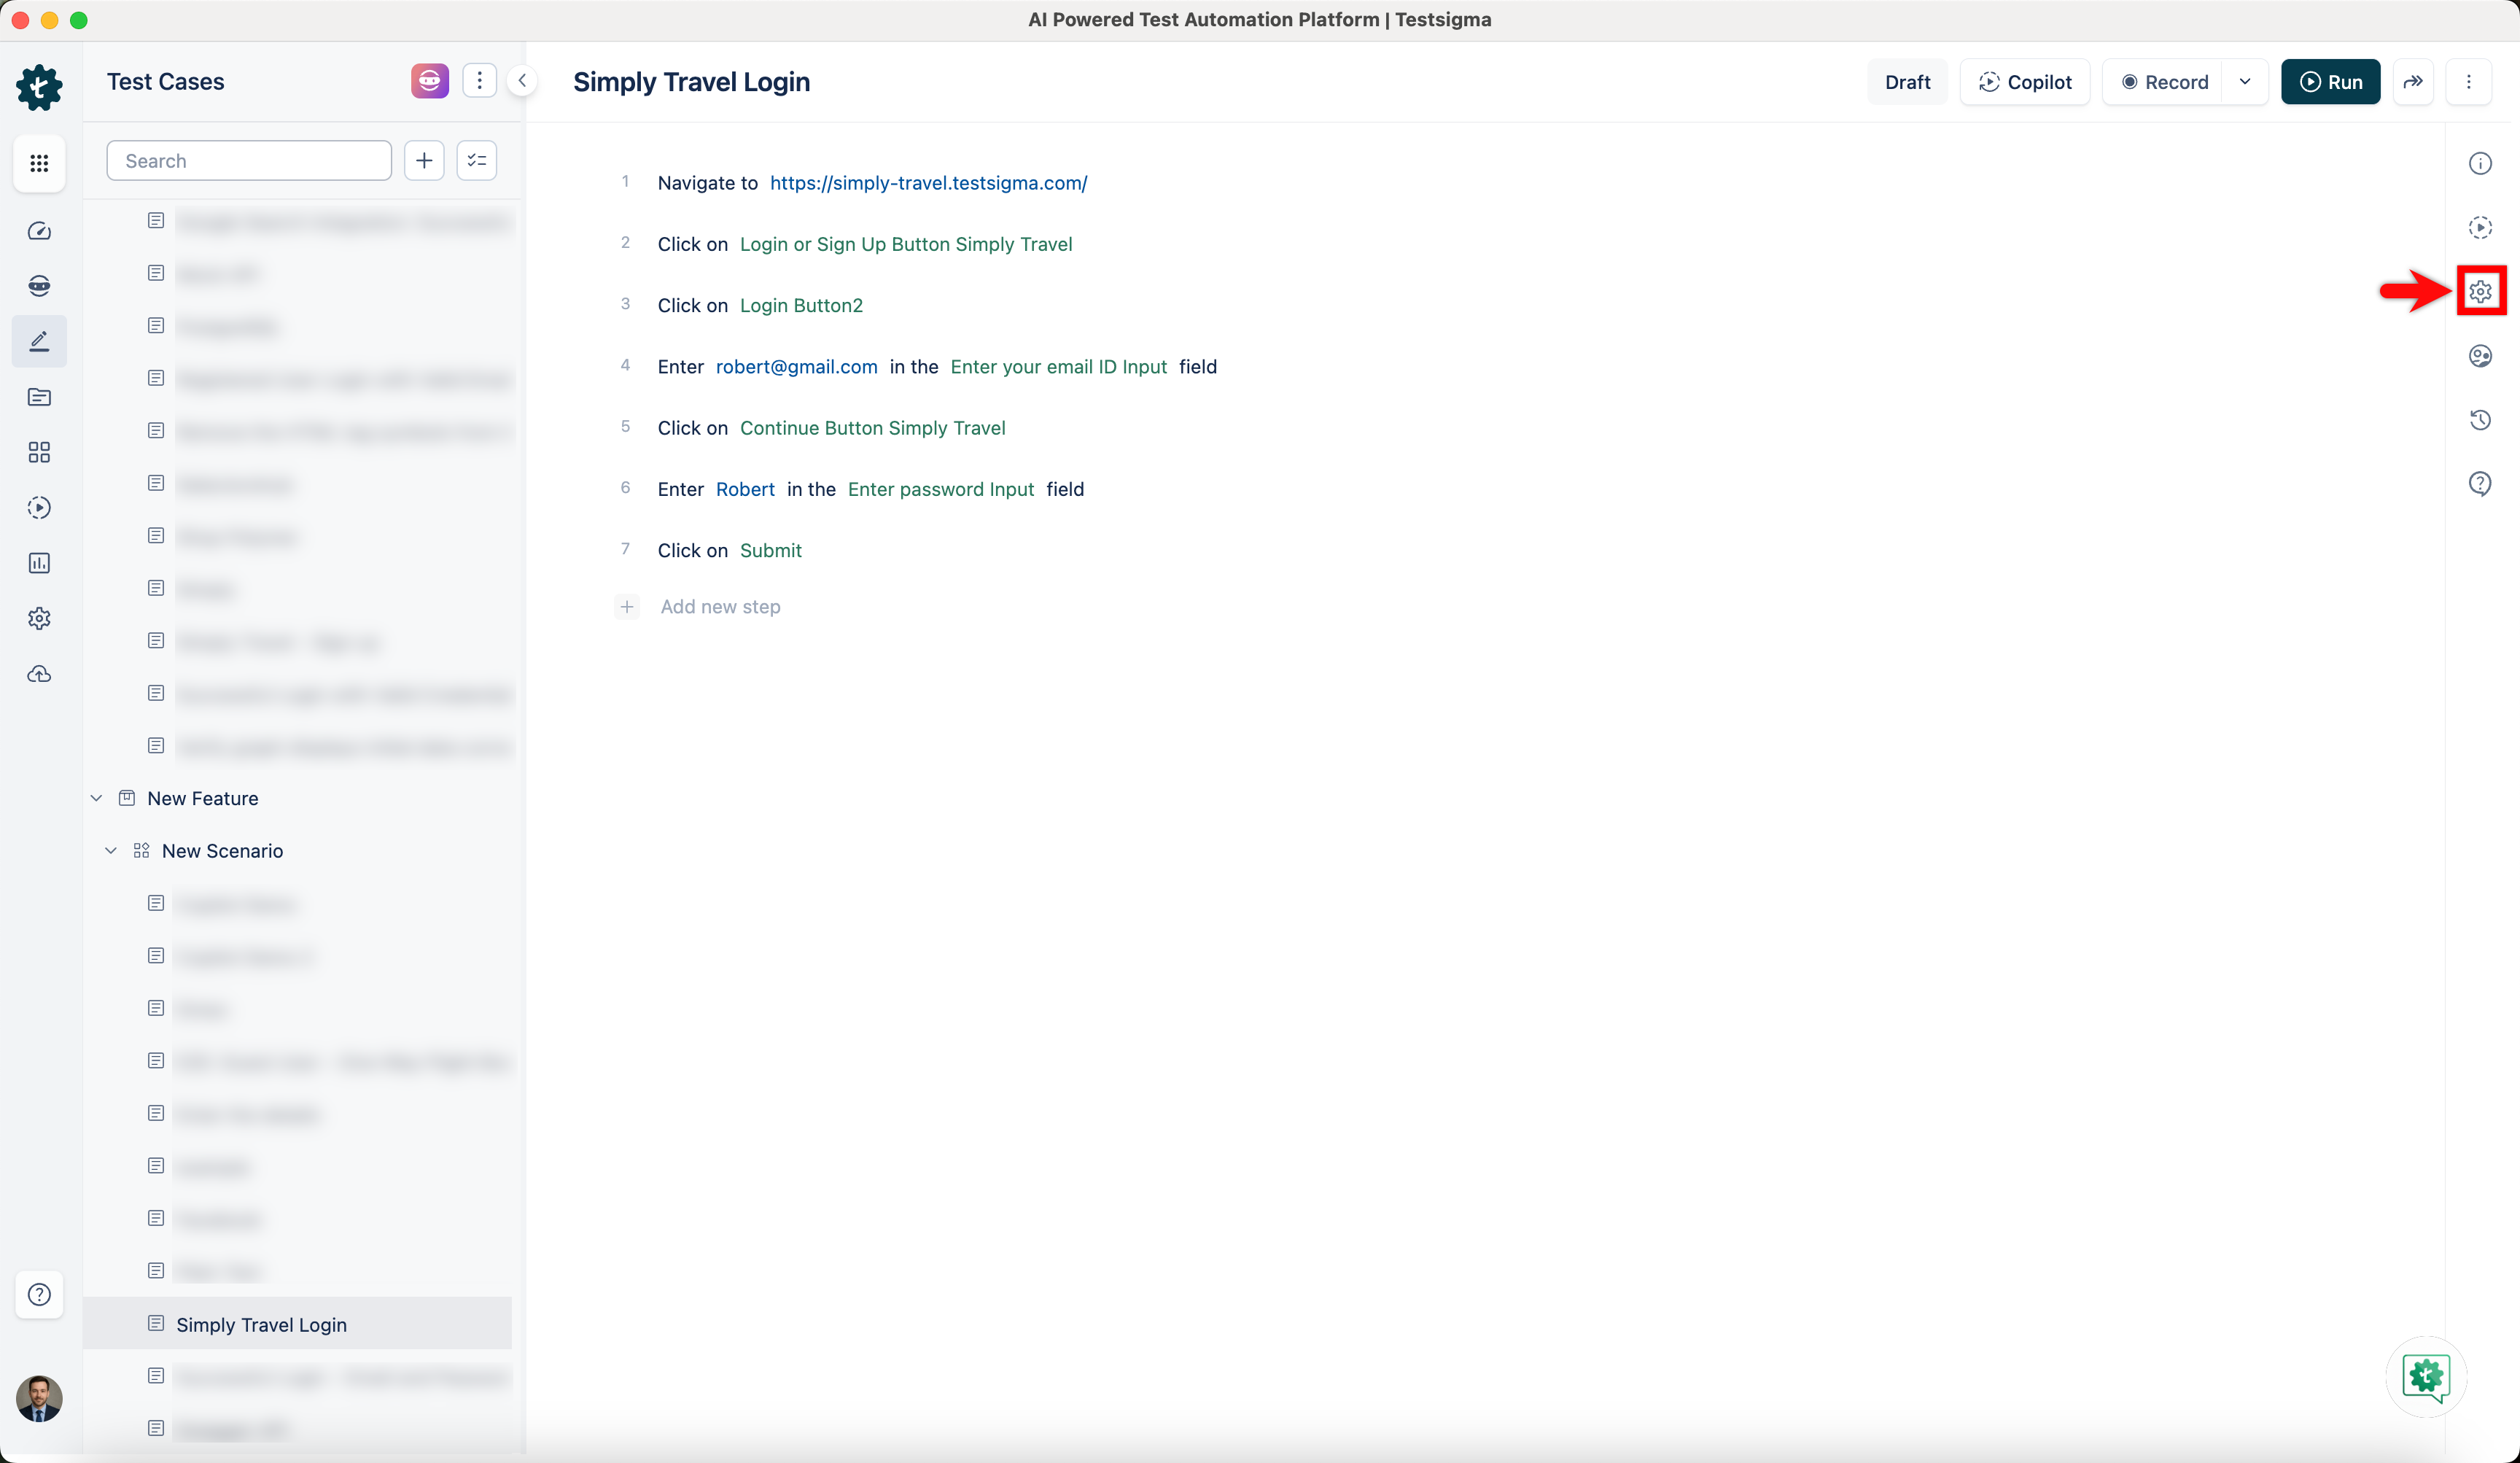Open revision history clock icon
Screen dimensions: 2520x1463
(2481, 419)
